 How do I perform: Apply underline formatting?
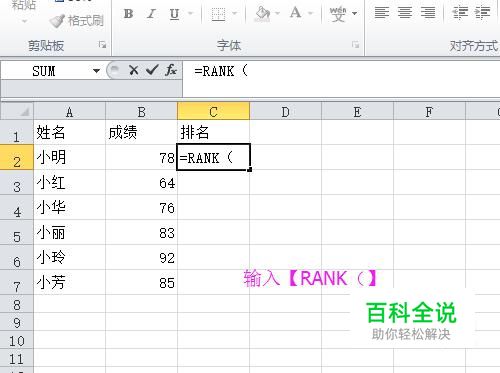(x=174, y=14)
